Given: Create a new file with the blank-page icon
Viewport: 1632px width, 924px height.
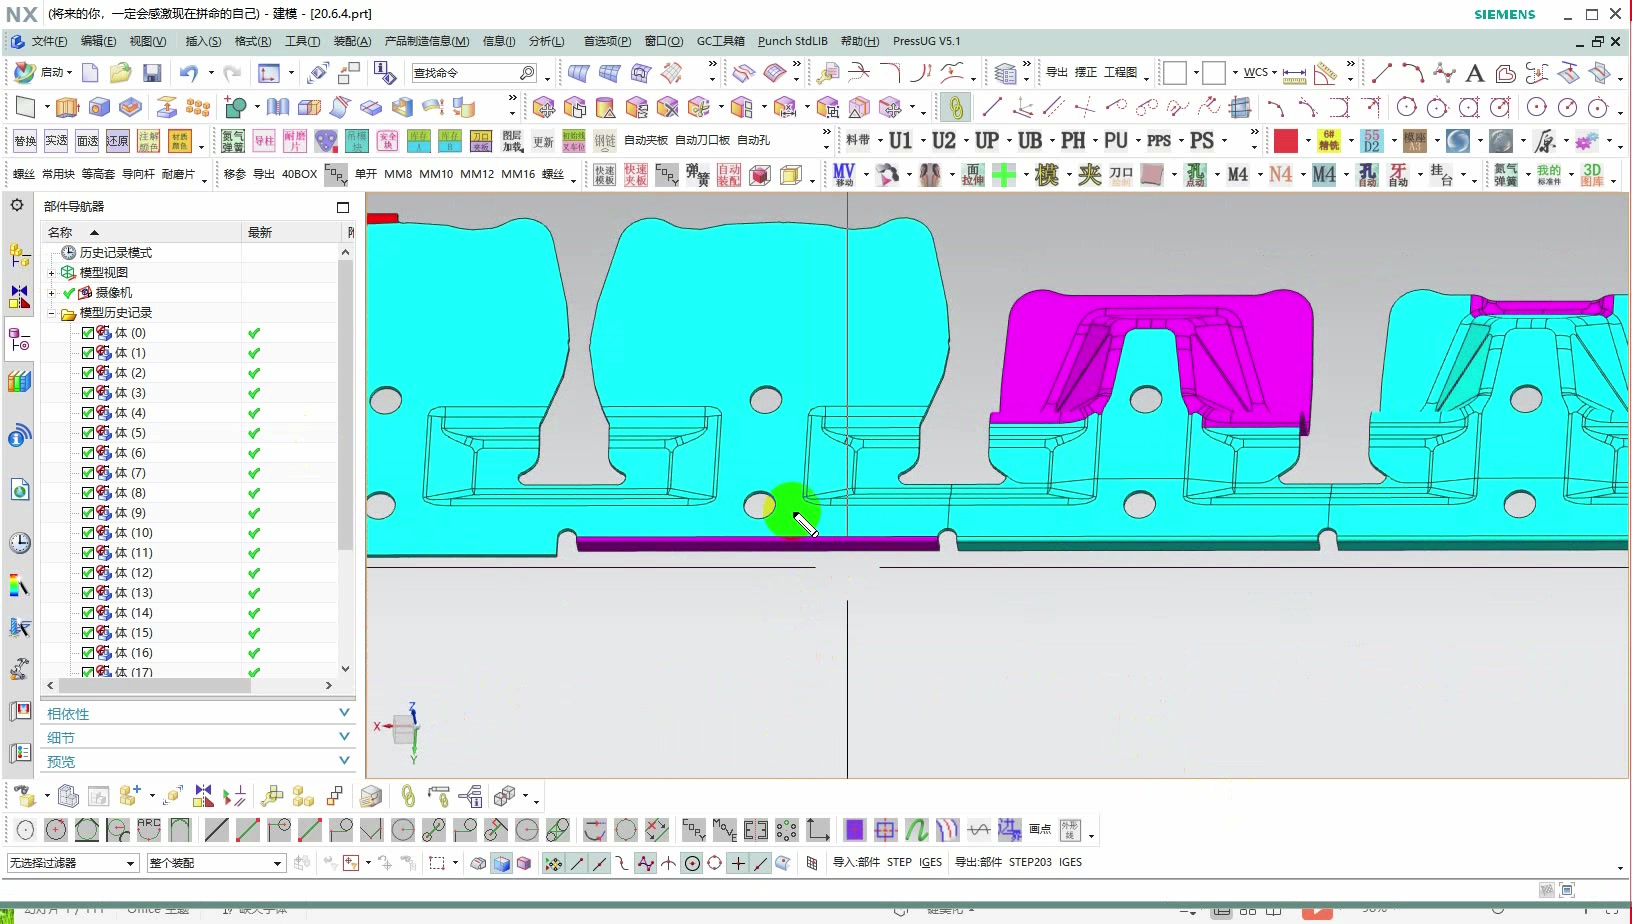Looking at the screenshot, I should (90, 73).
